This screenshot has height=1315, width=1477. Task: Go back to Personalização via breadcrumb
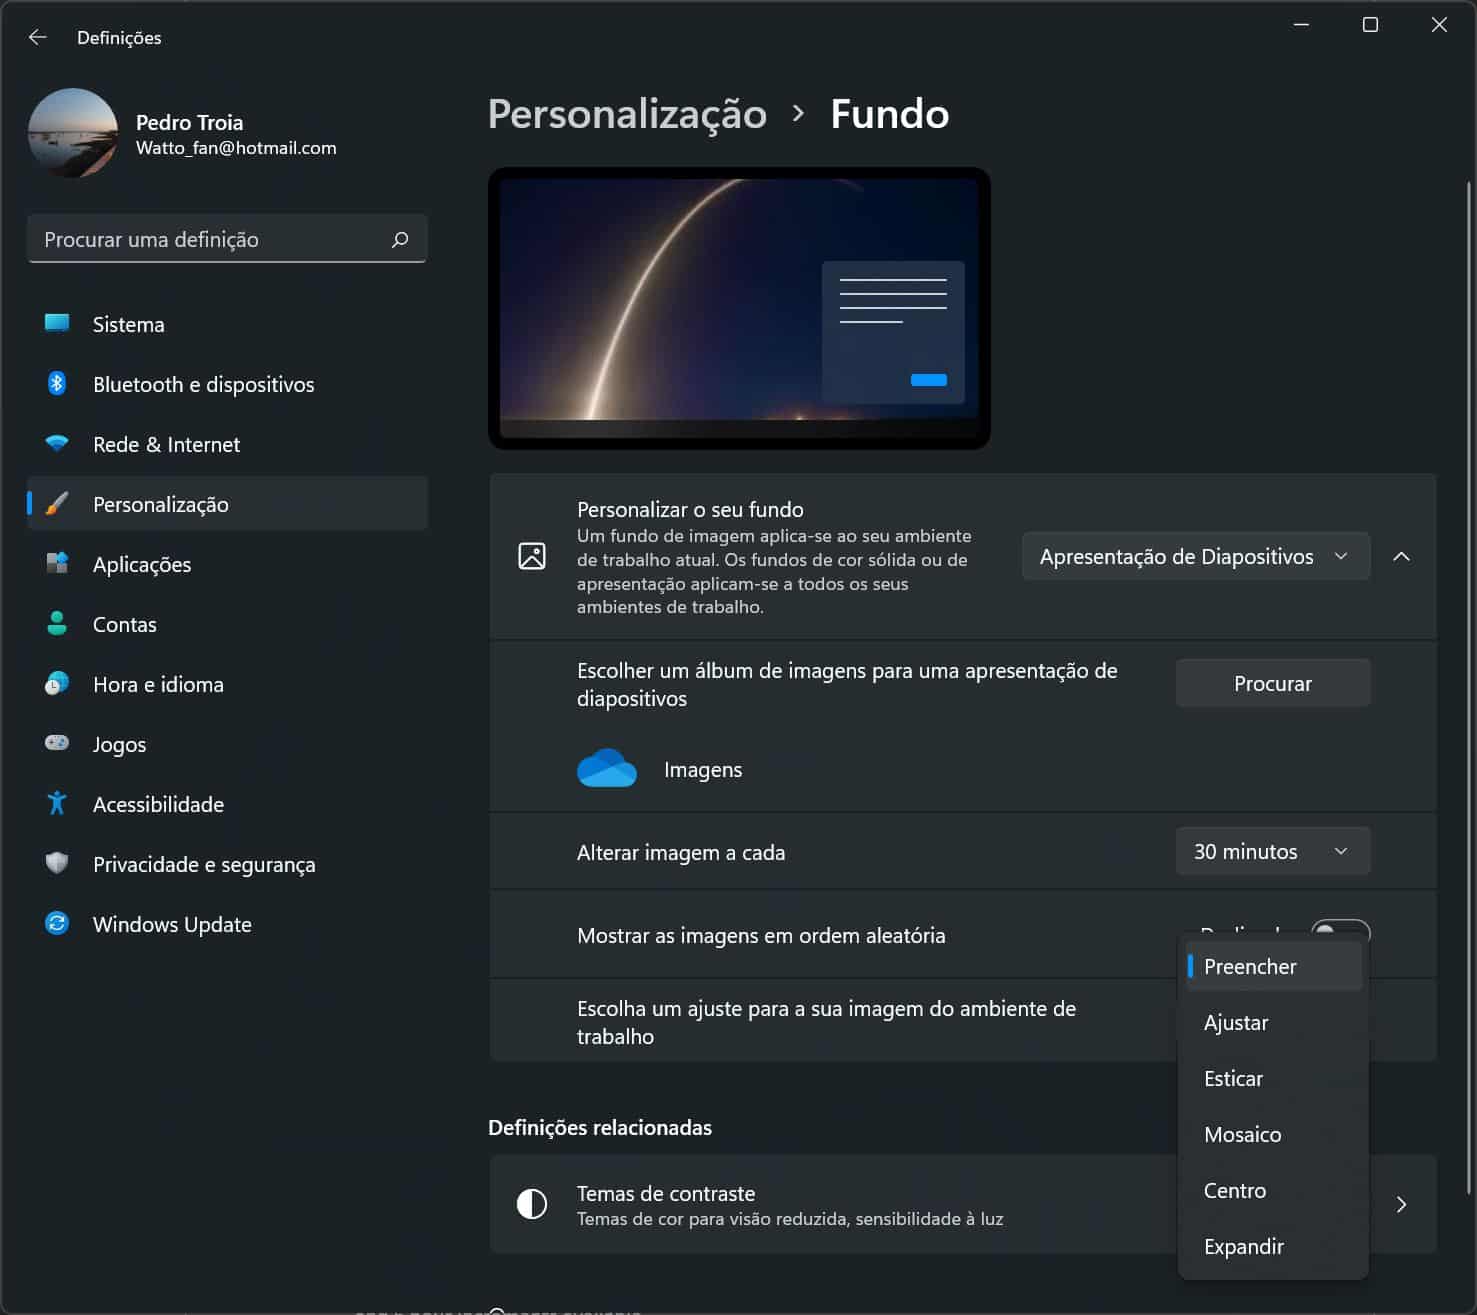click(x=627, y=114)
